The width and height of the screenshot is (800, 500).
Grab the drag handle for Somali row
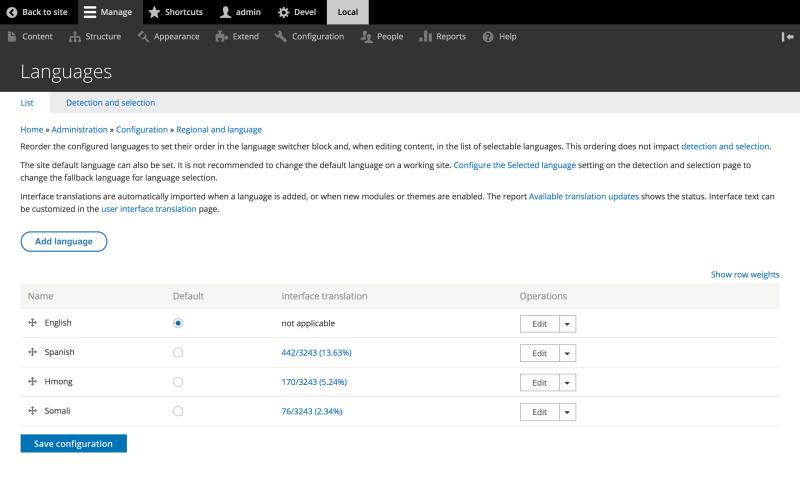coord(33,411)
